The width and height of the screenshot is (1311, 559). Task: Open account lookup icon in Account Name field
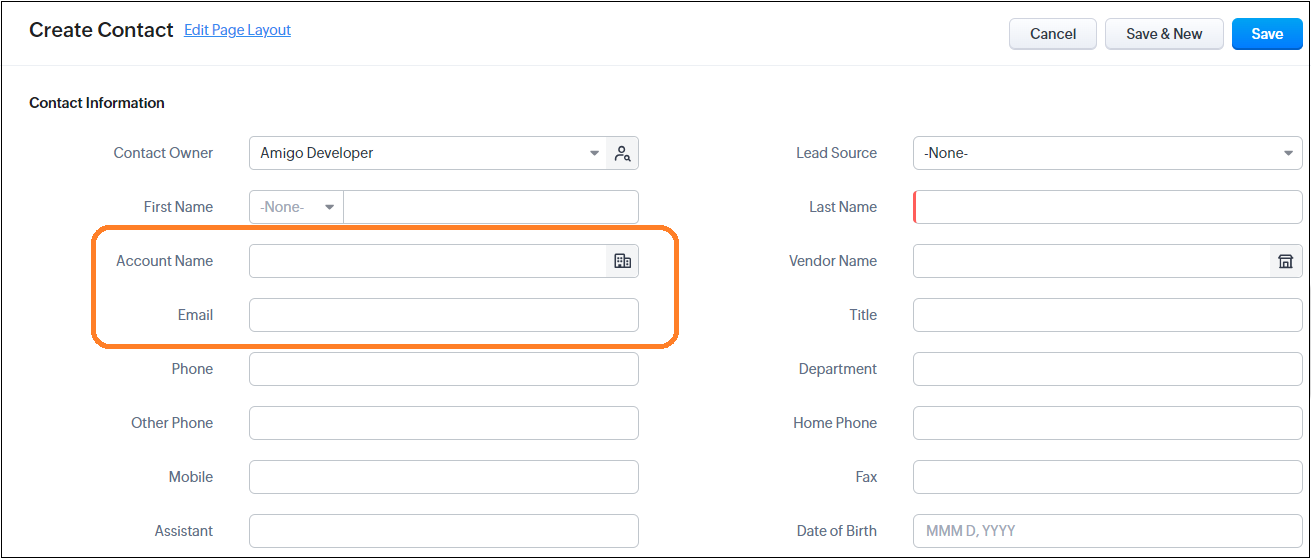(623, 261)
